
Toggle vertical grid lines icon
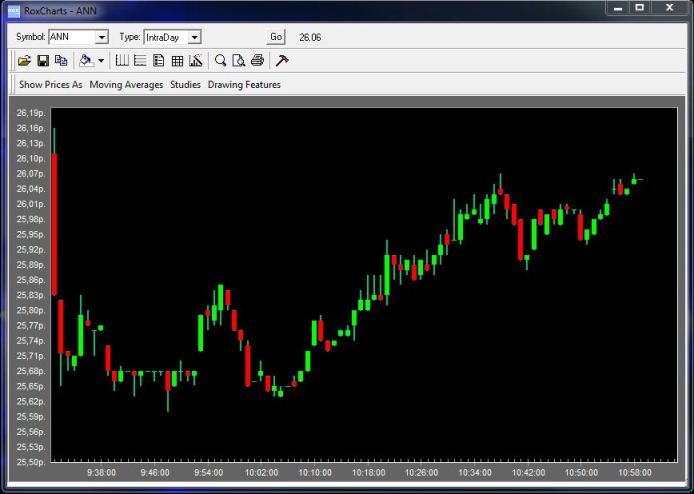click(122, 61)
